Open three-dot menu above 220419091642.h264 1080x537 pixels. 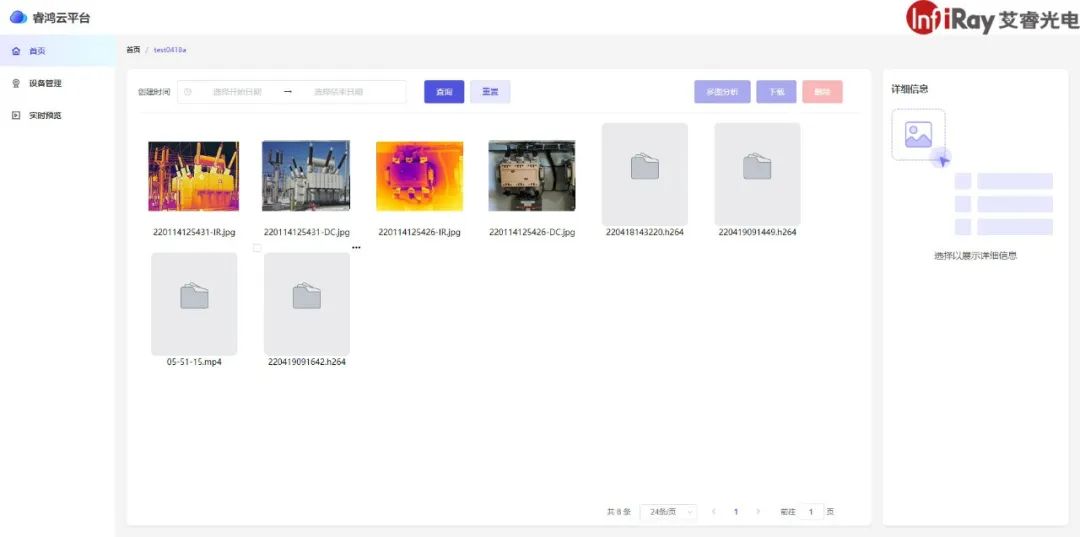click(x=356, y=247)
